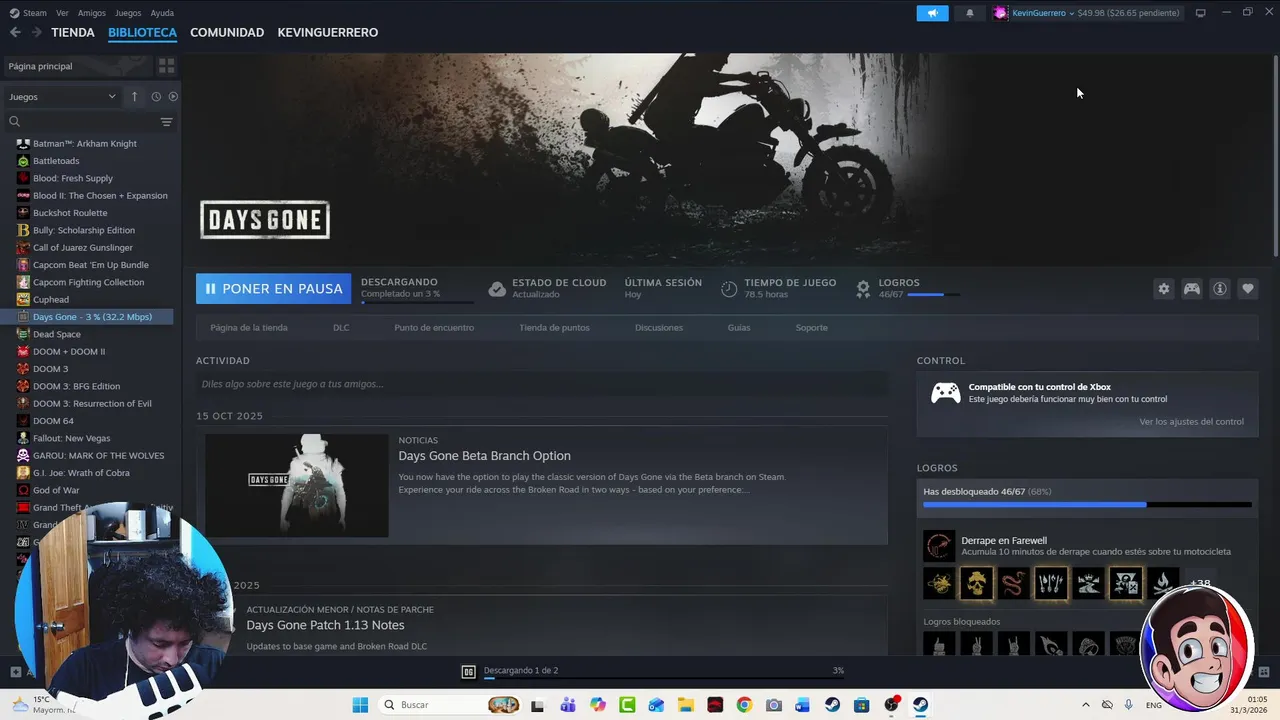The image size is (1280, 720).
Task: Go back with the back arrow
Action: coord(15,32)
